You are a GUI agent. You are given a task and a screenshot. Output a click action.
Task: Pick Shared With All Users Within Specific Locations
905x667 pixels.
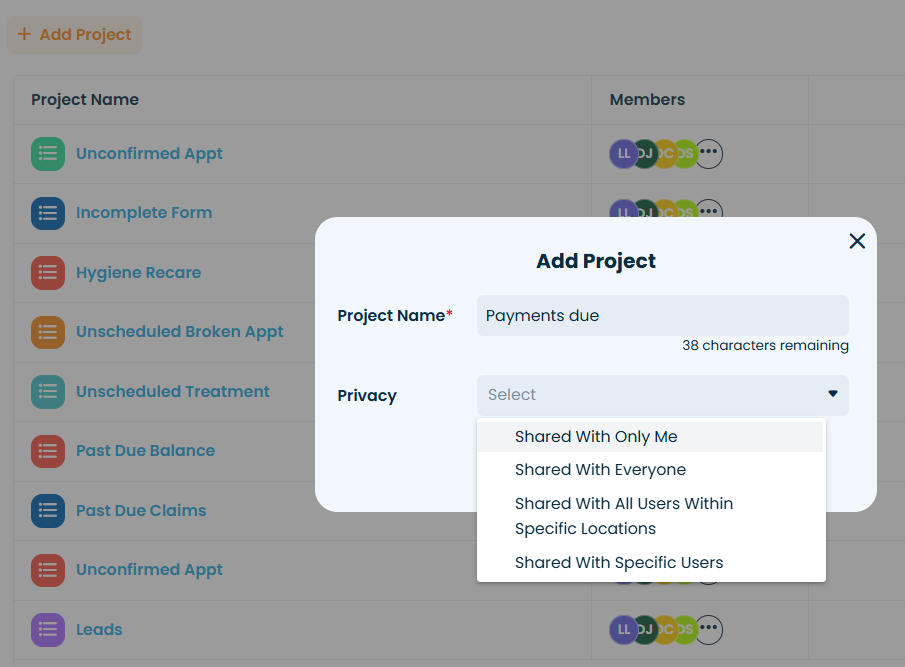coord(624,516)
